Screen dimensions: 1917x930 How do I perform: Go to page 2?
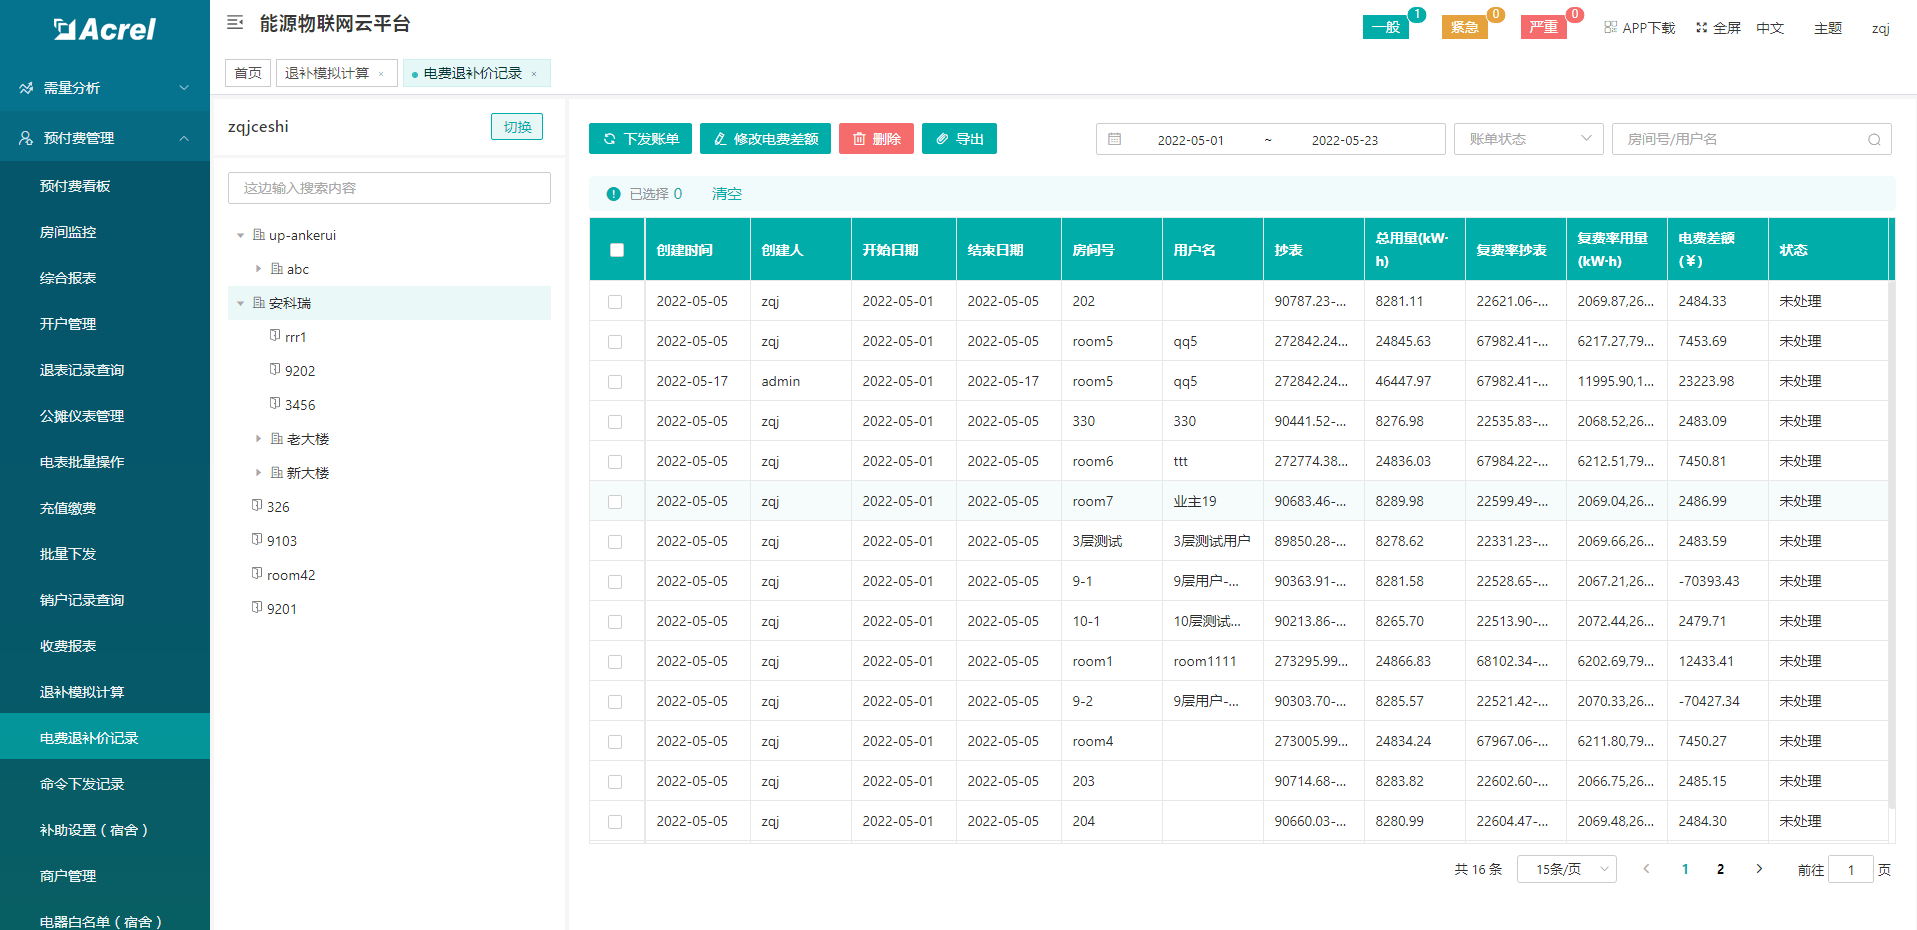click(x=1720, y=869)
